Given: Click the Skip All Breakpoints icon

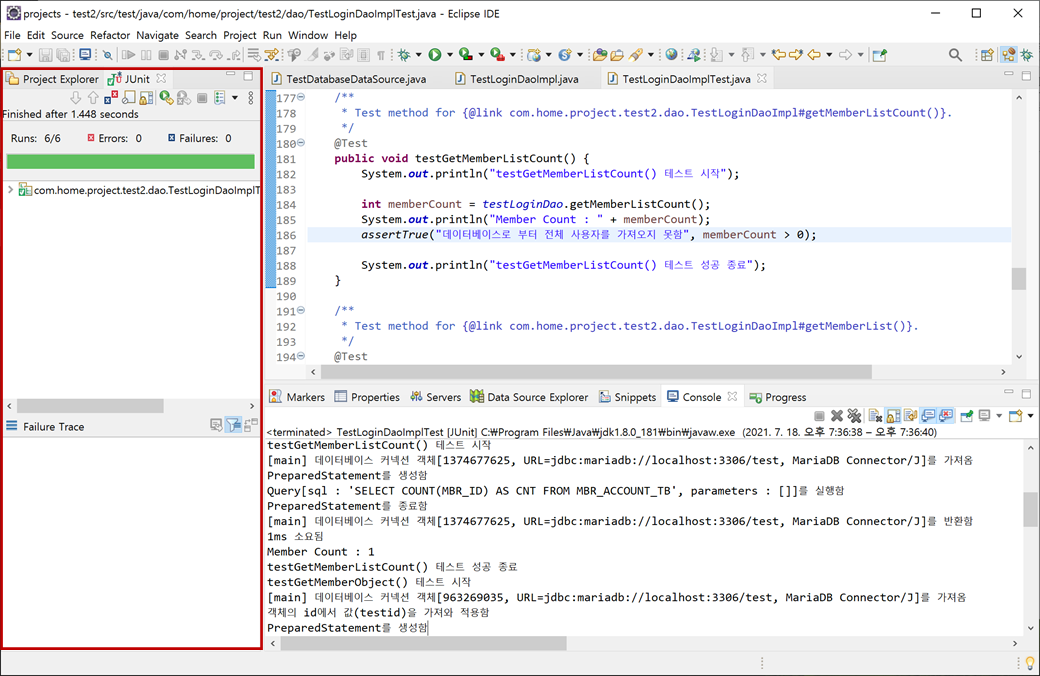Looking at the screenshot, I should pos(107,55).
